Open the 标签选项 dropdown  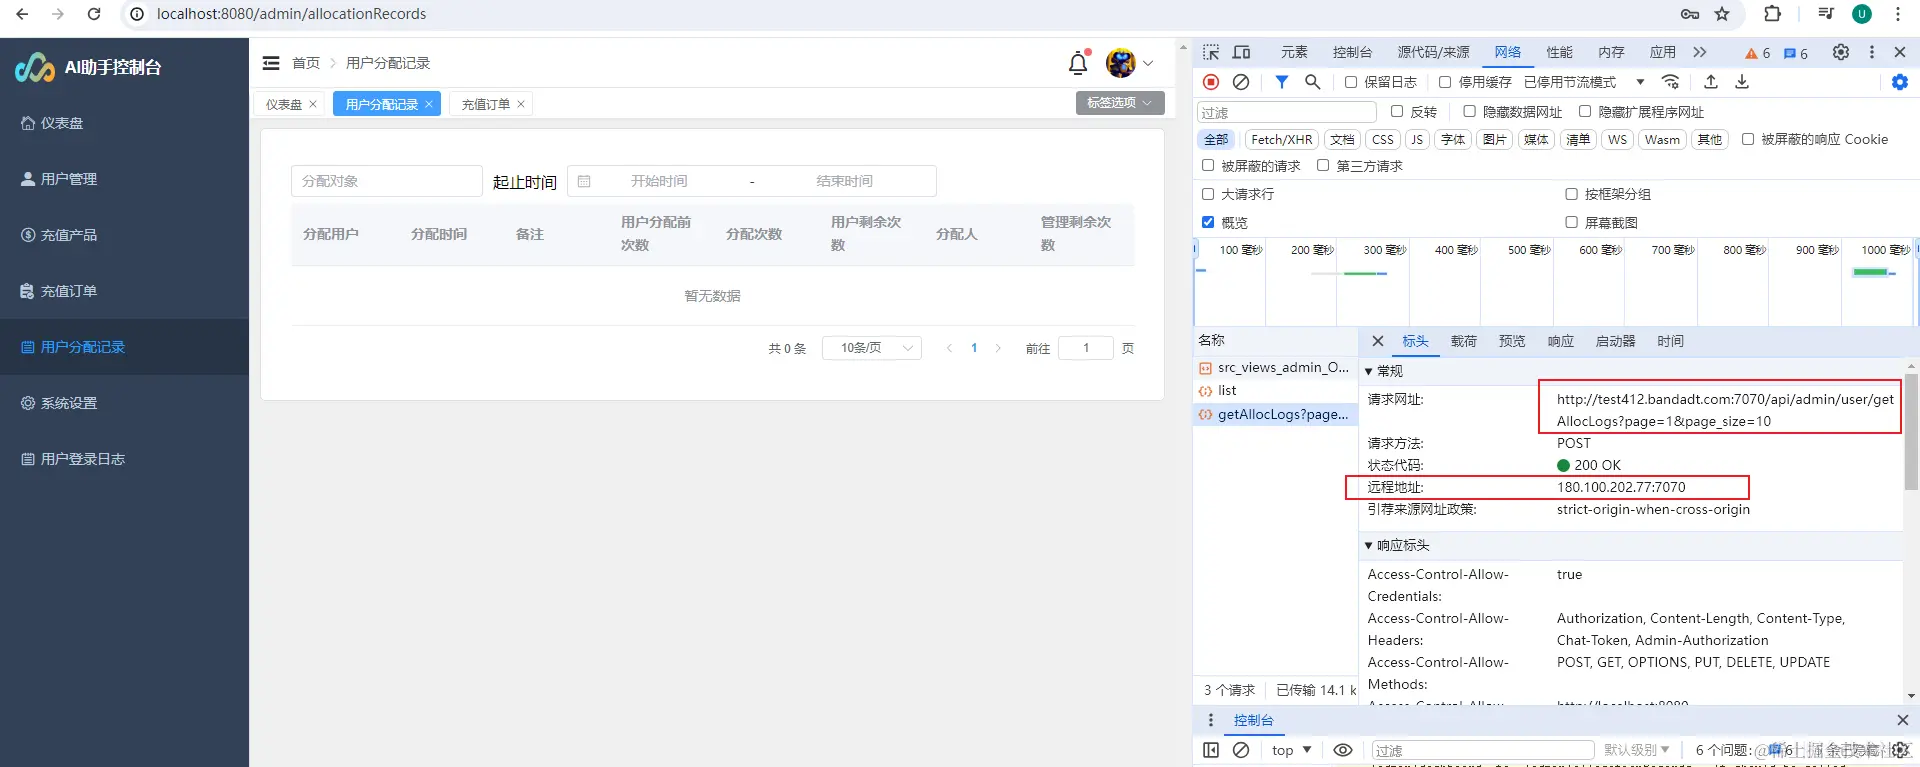coord(1120,103)
